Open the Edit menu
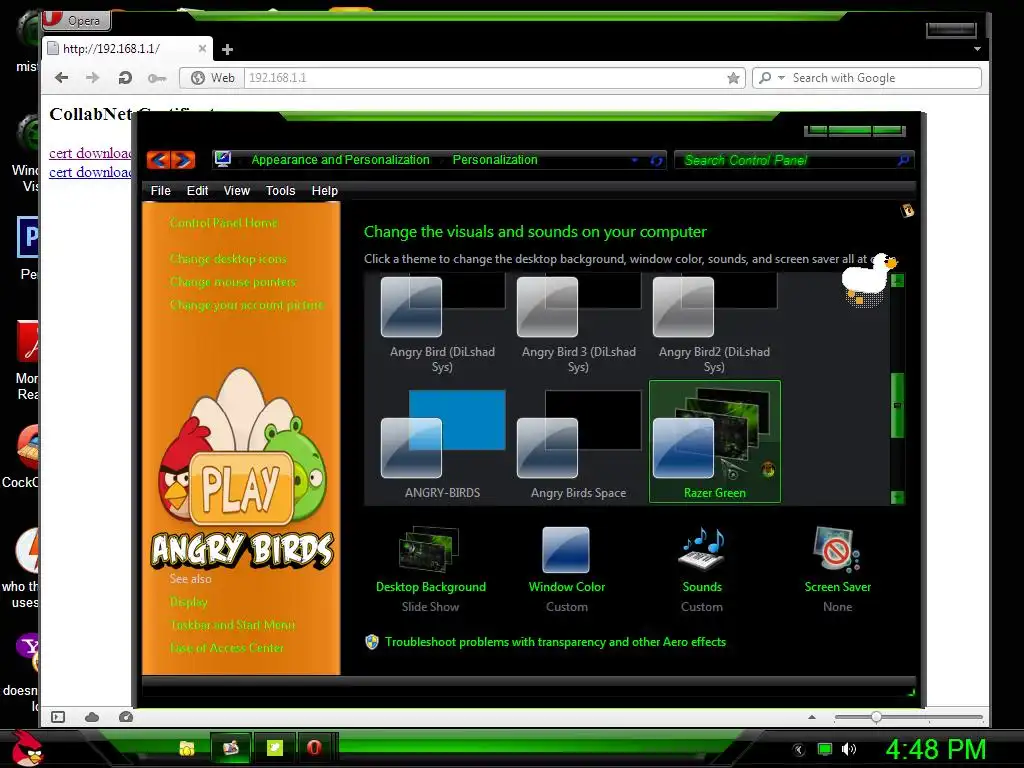The image size is (1024, 768). [197, 191]
